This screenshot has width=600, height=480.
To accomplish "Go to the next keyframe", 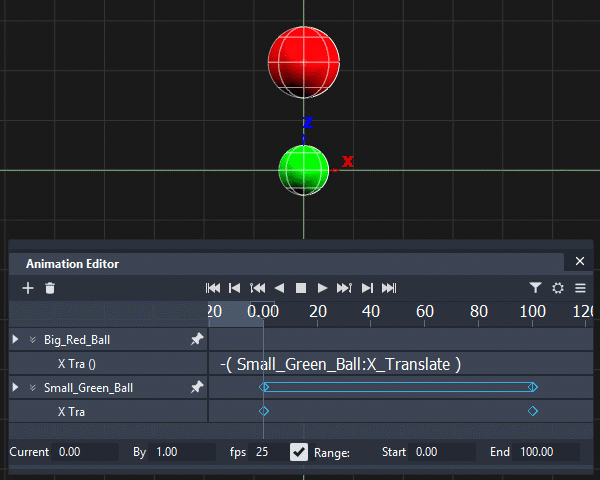I will point(344,288).
